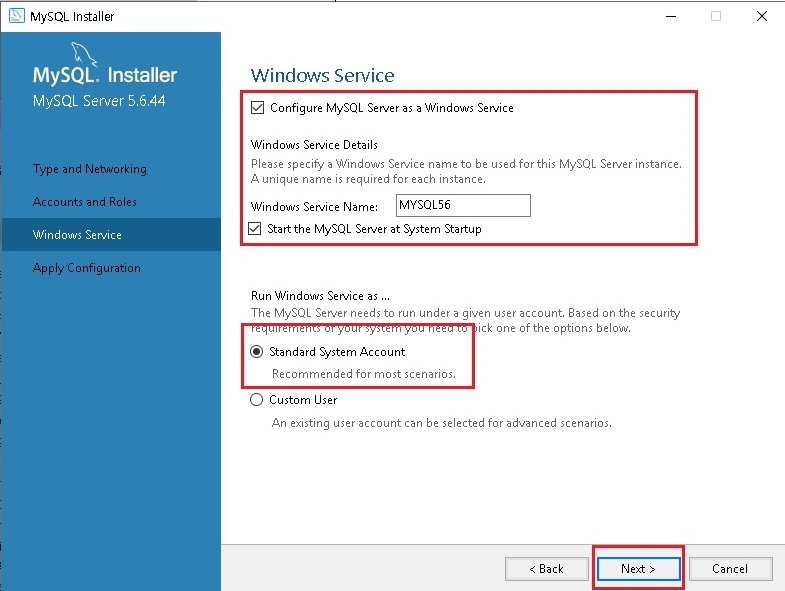Jump to Apply Configuration step

[87, 268]
